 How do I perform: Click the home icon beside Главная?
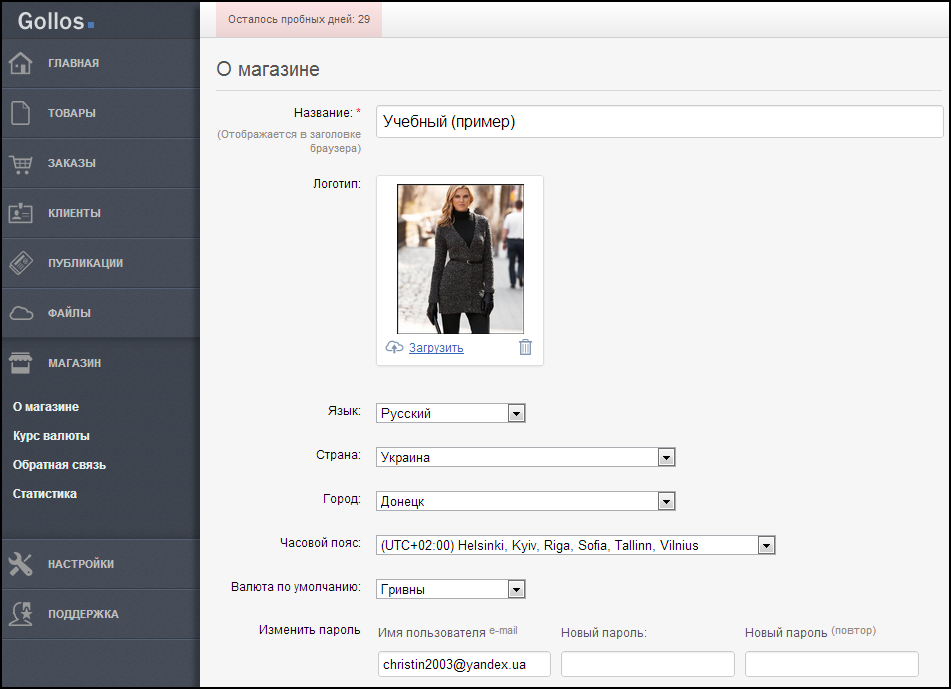[21, 63]
